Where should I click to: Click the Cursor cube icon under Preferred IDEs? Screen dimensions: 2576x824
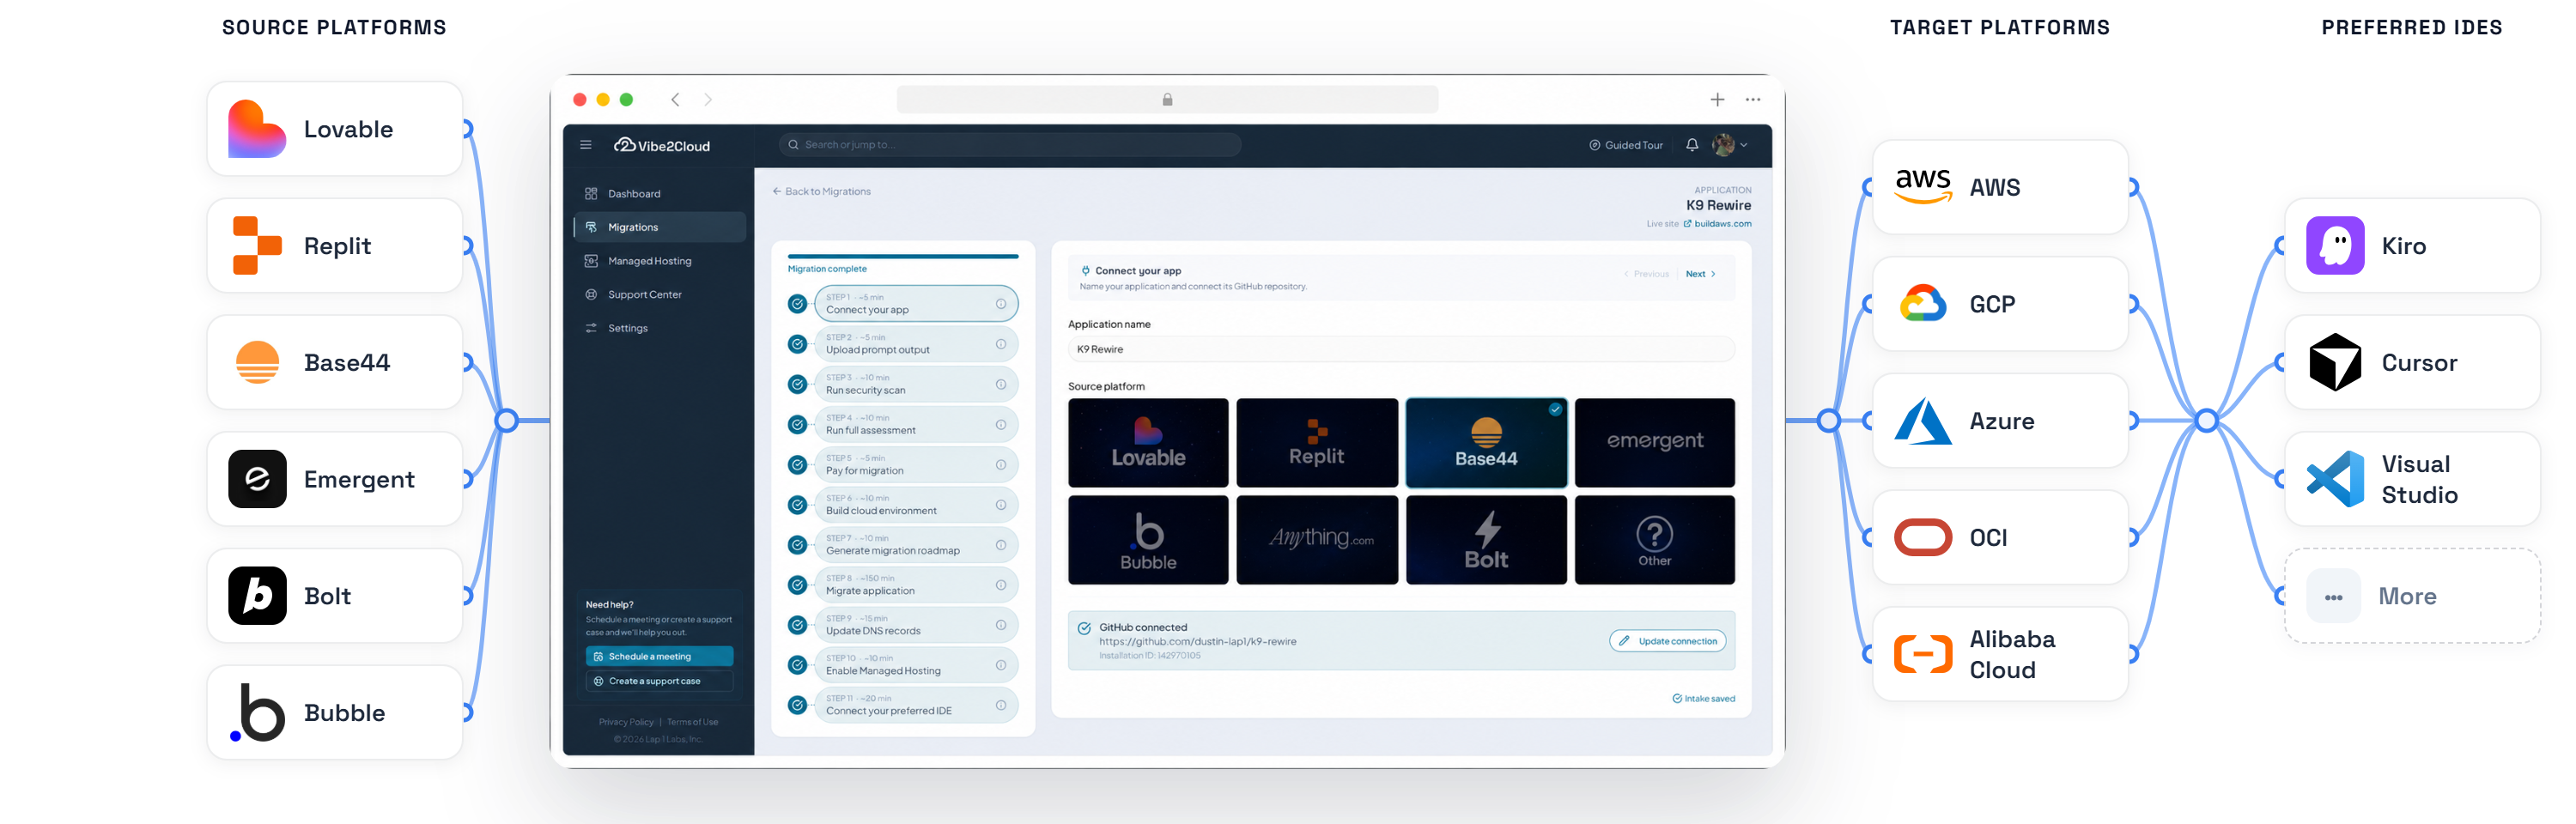(x=2335, y=362)
